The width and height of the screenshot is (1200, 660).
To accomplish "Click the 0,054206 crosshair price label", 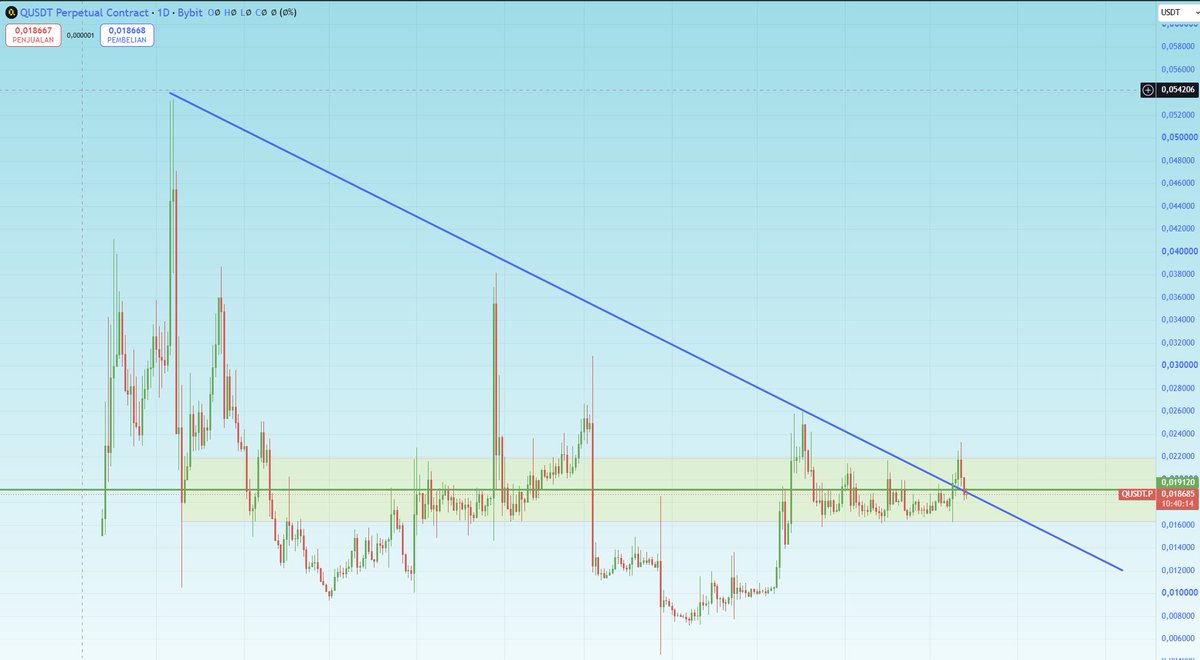I will click(x=1176, y=90).
